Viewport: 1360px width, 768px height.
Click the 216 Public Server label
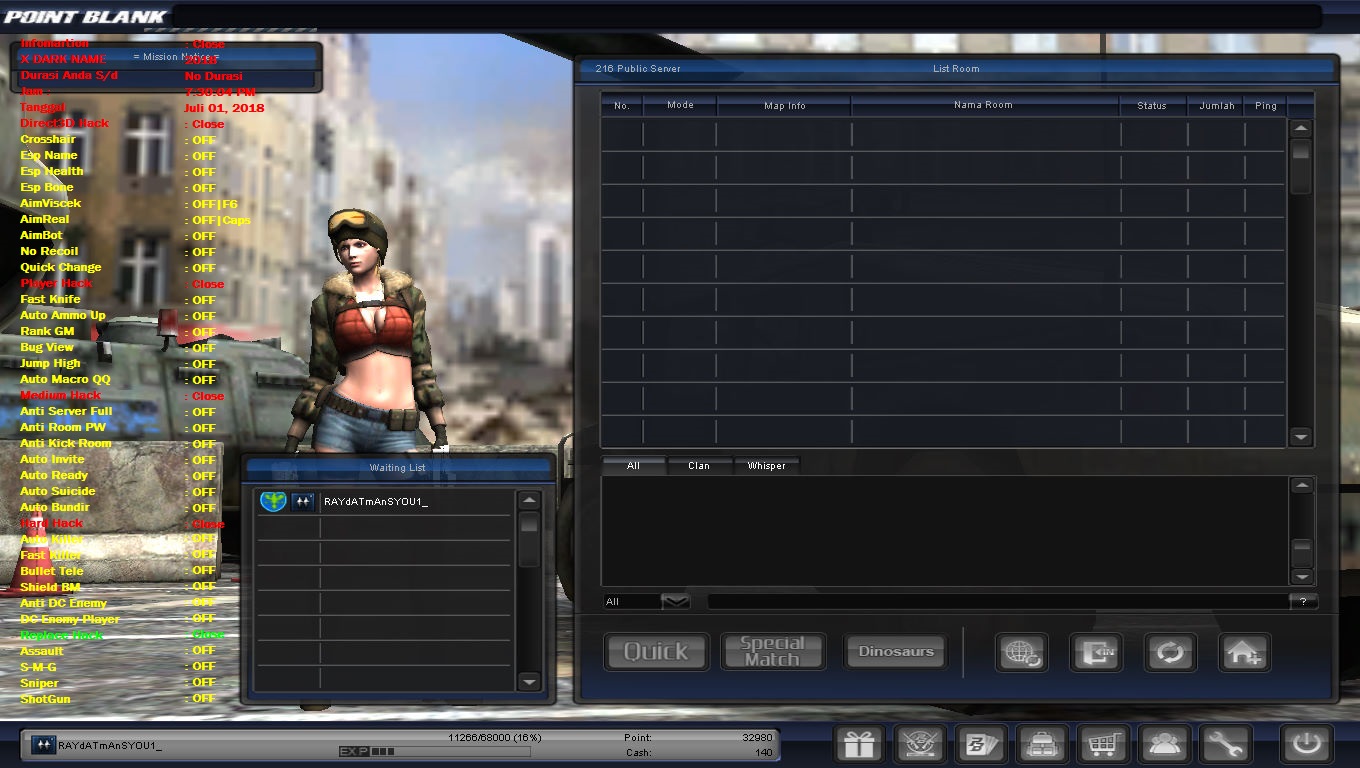tap(638, 69)
